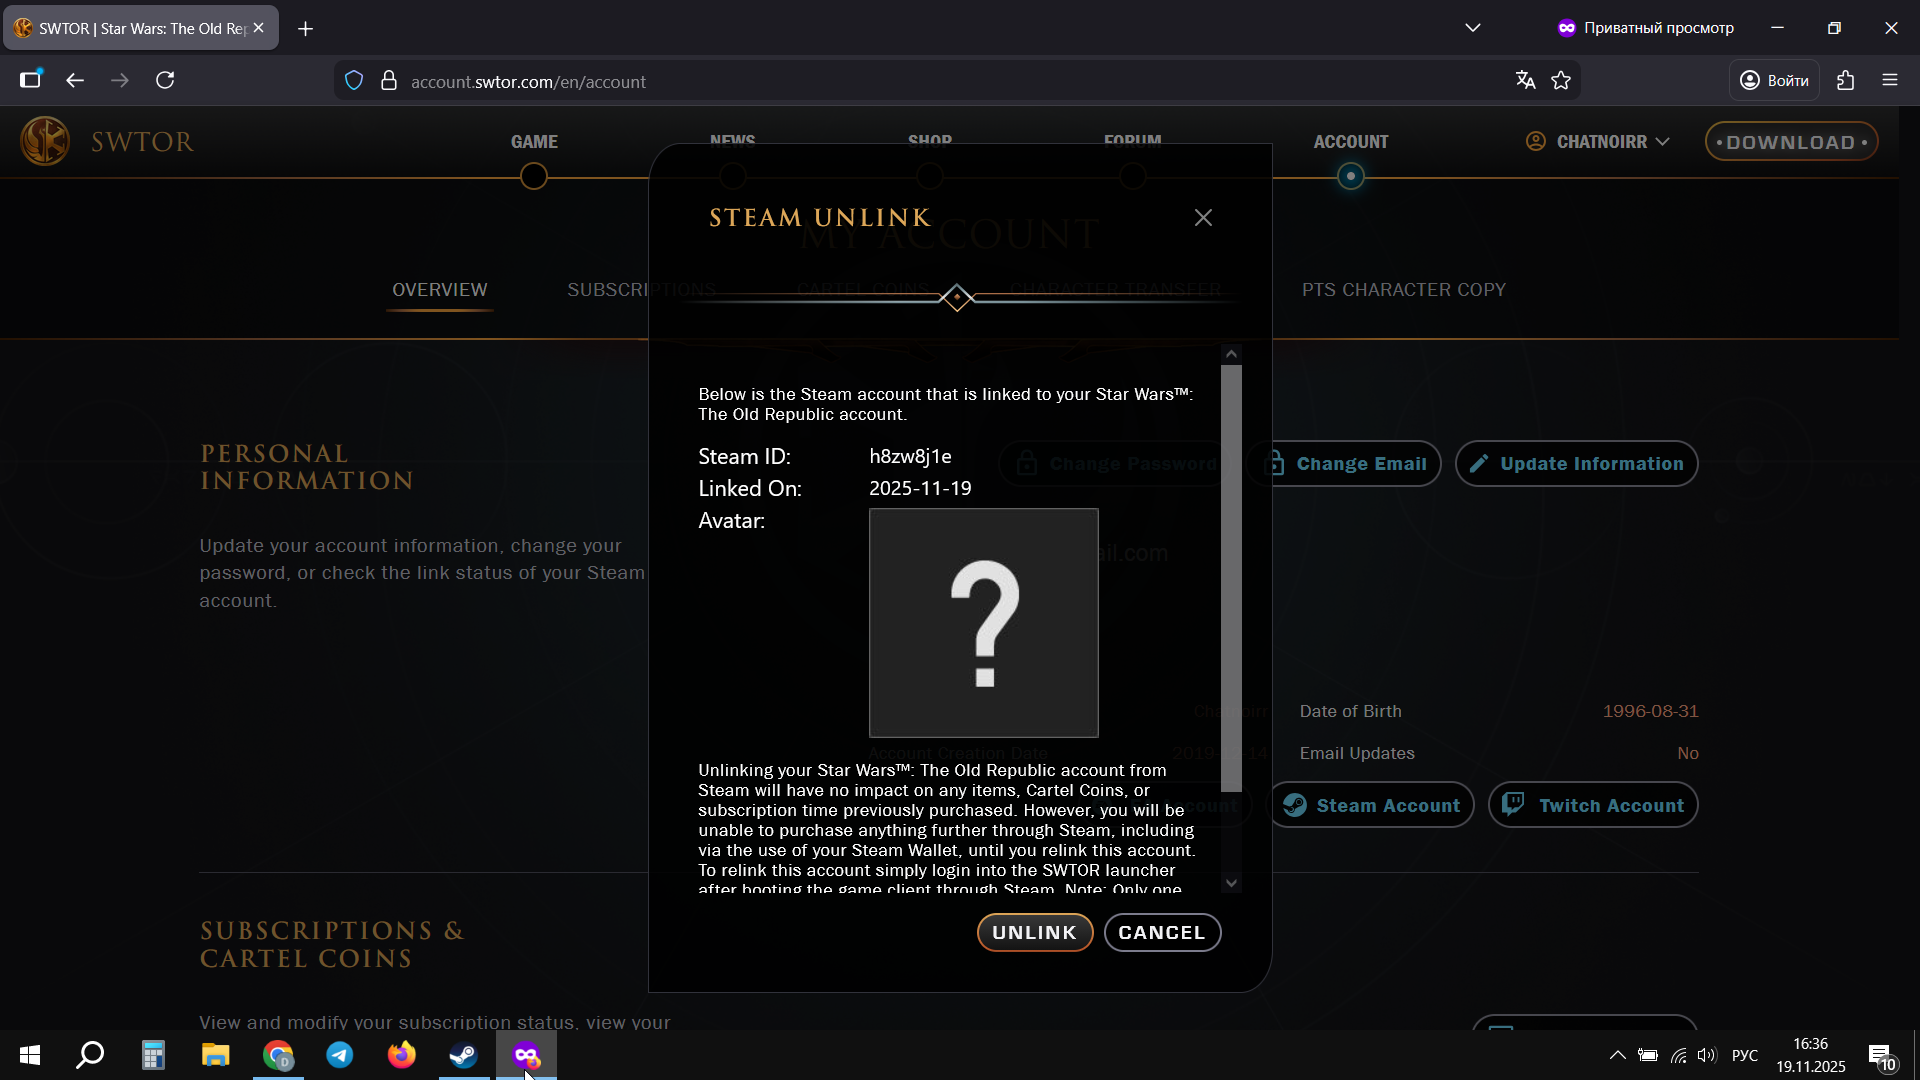Open the Firefox shield tracking protection icon

coord(354,81)
